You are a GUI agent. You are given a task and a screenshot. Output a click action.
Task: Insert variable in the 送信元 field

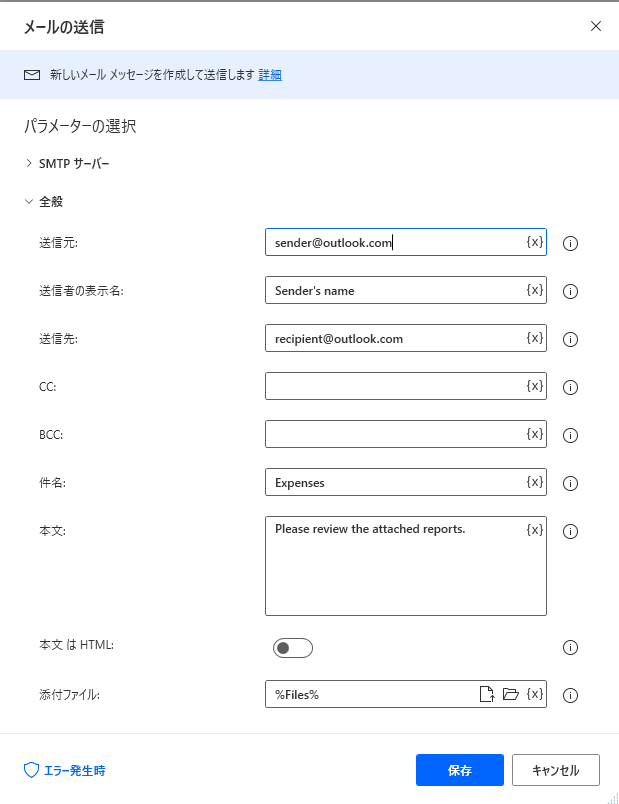tap(534, 242)
